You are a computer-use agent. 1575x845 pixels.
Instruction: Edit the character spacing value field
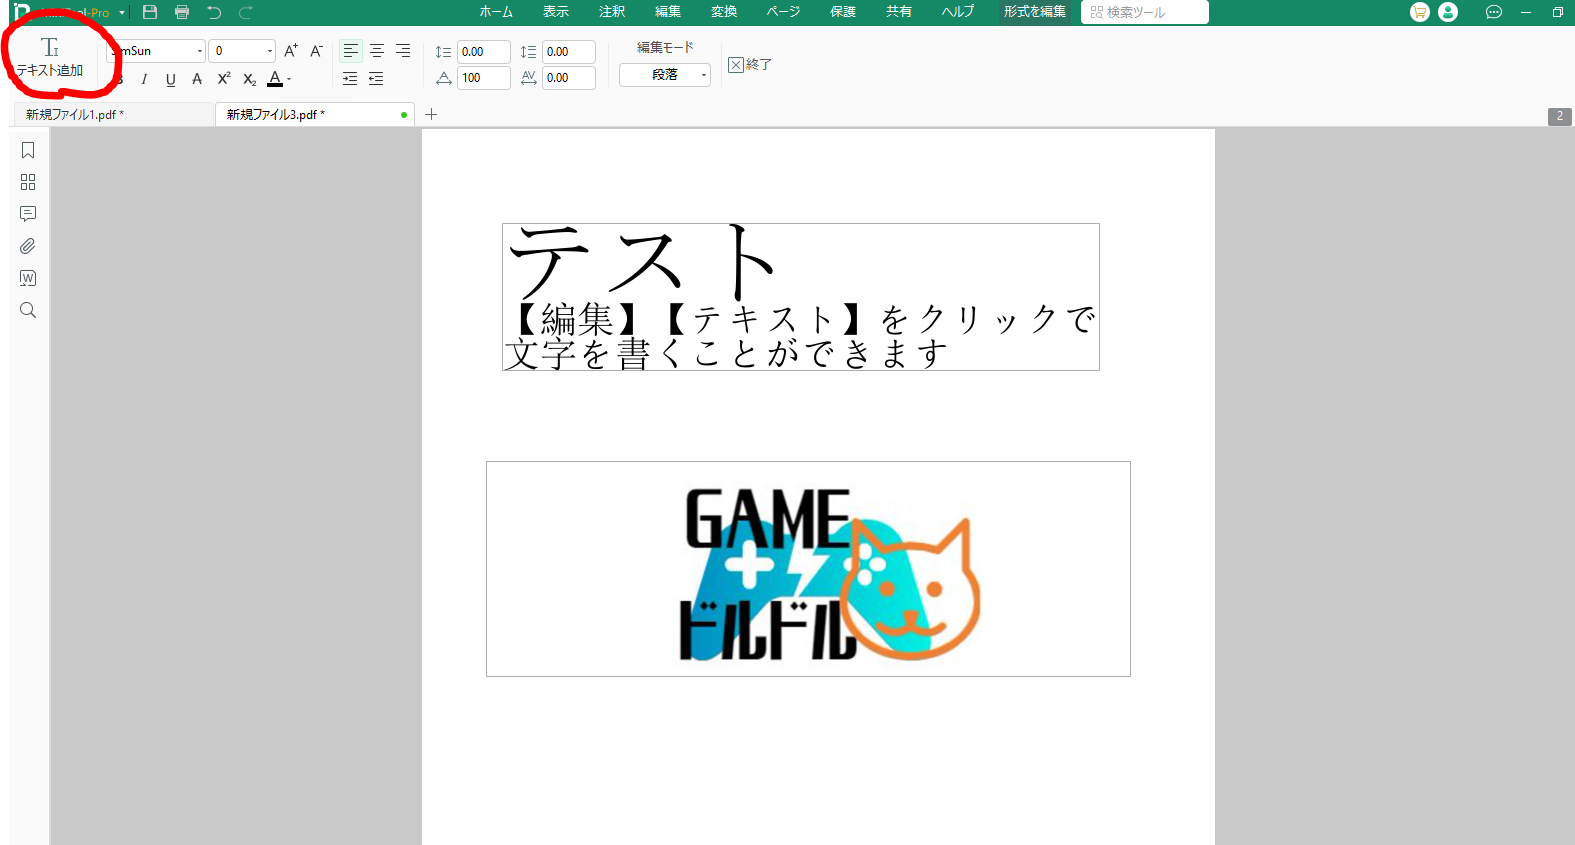pos(569,78)
